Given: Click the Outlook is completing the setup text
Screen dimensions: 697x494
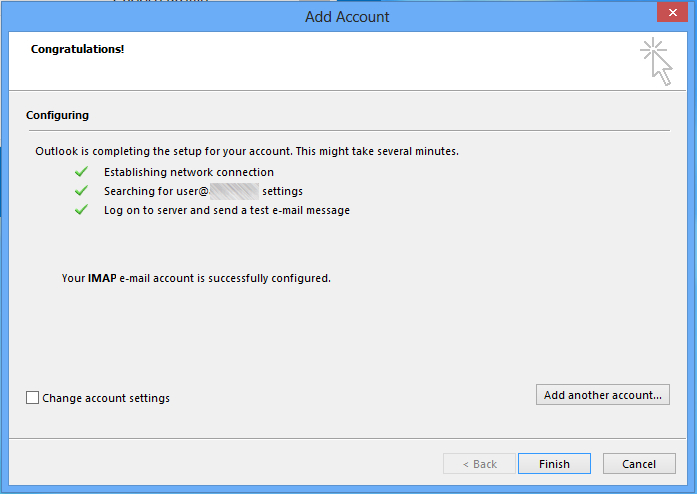Looking at the screenshot, I should pyautogui.click(x=247, y=151).
